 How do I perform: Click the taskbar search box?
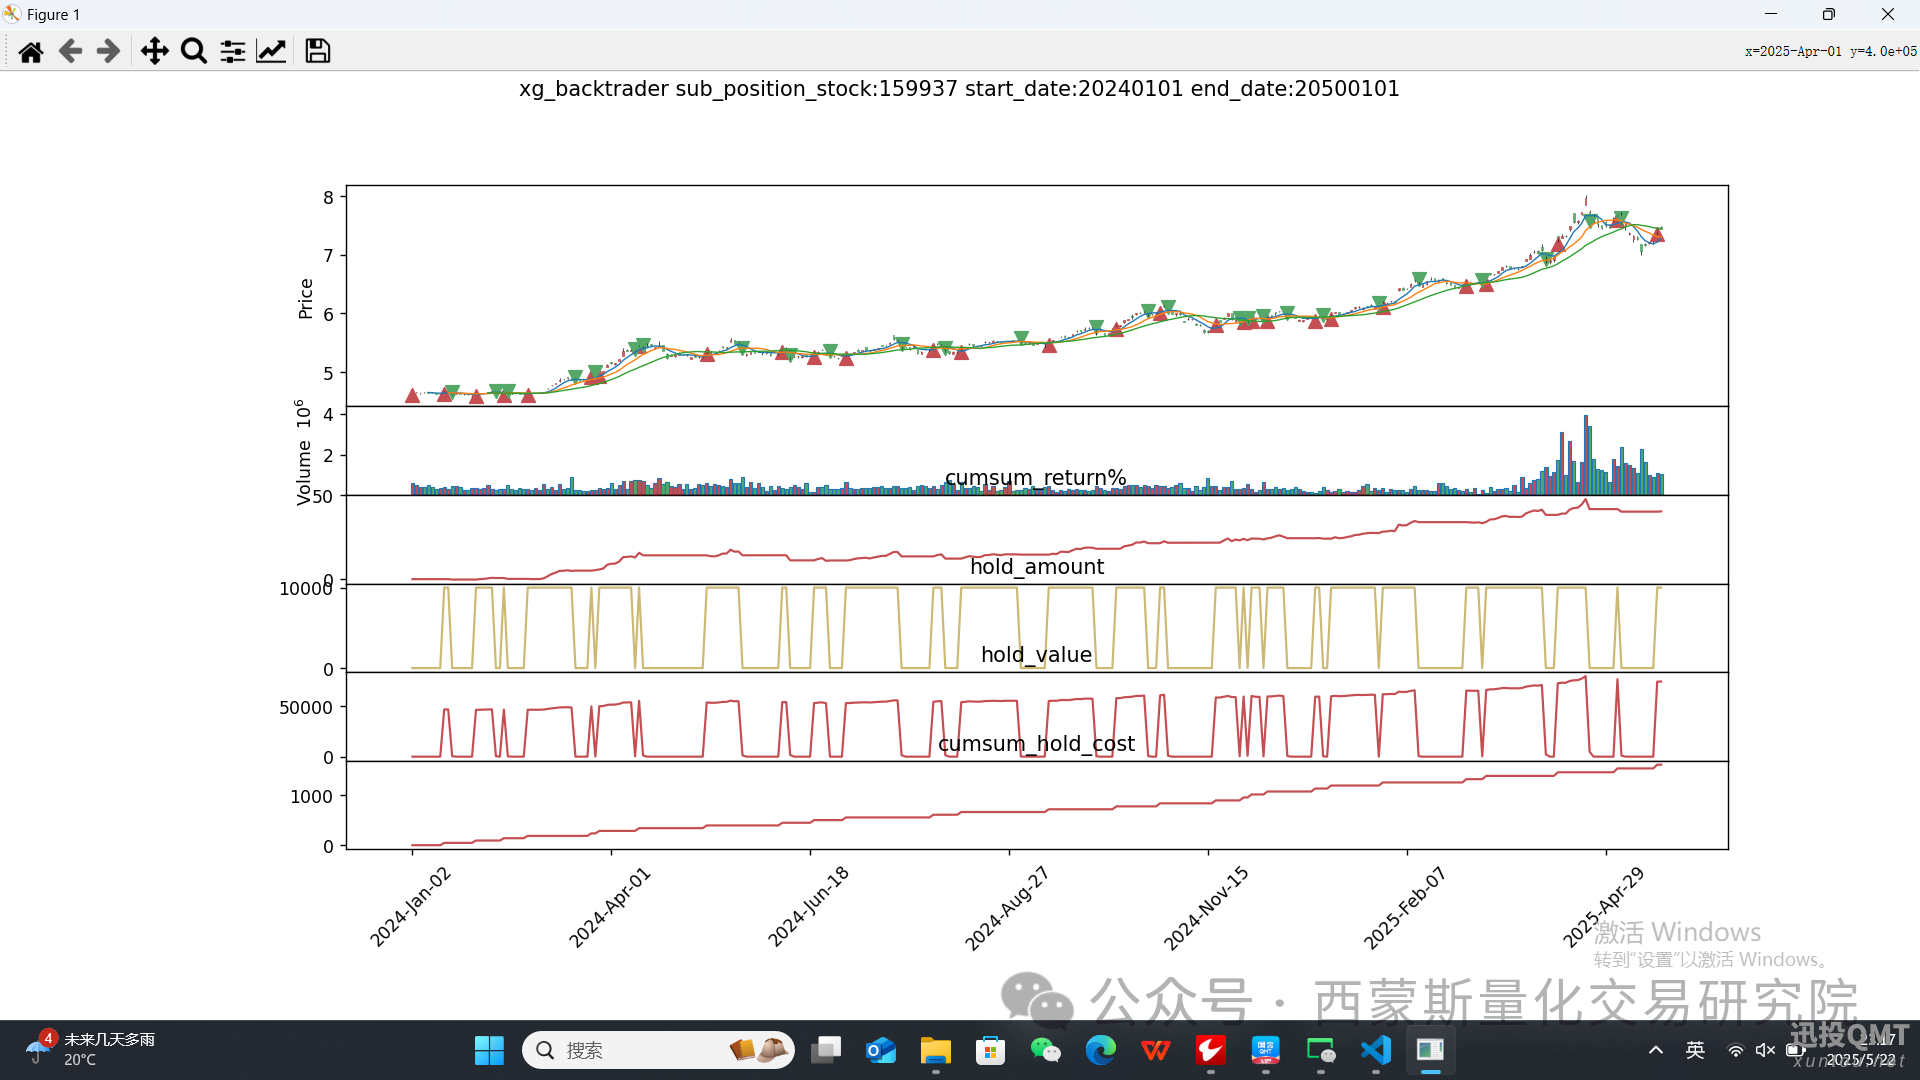coord(658,1050)
